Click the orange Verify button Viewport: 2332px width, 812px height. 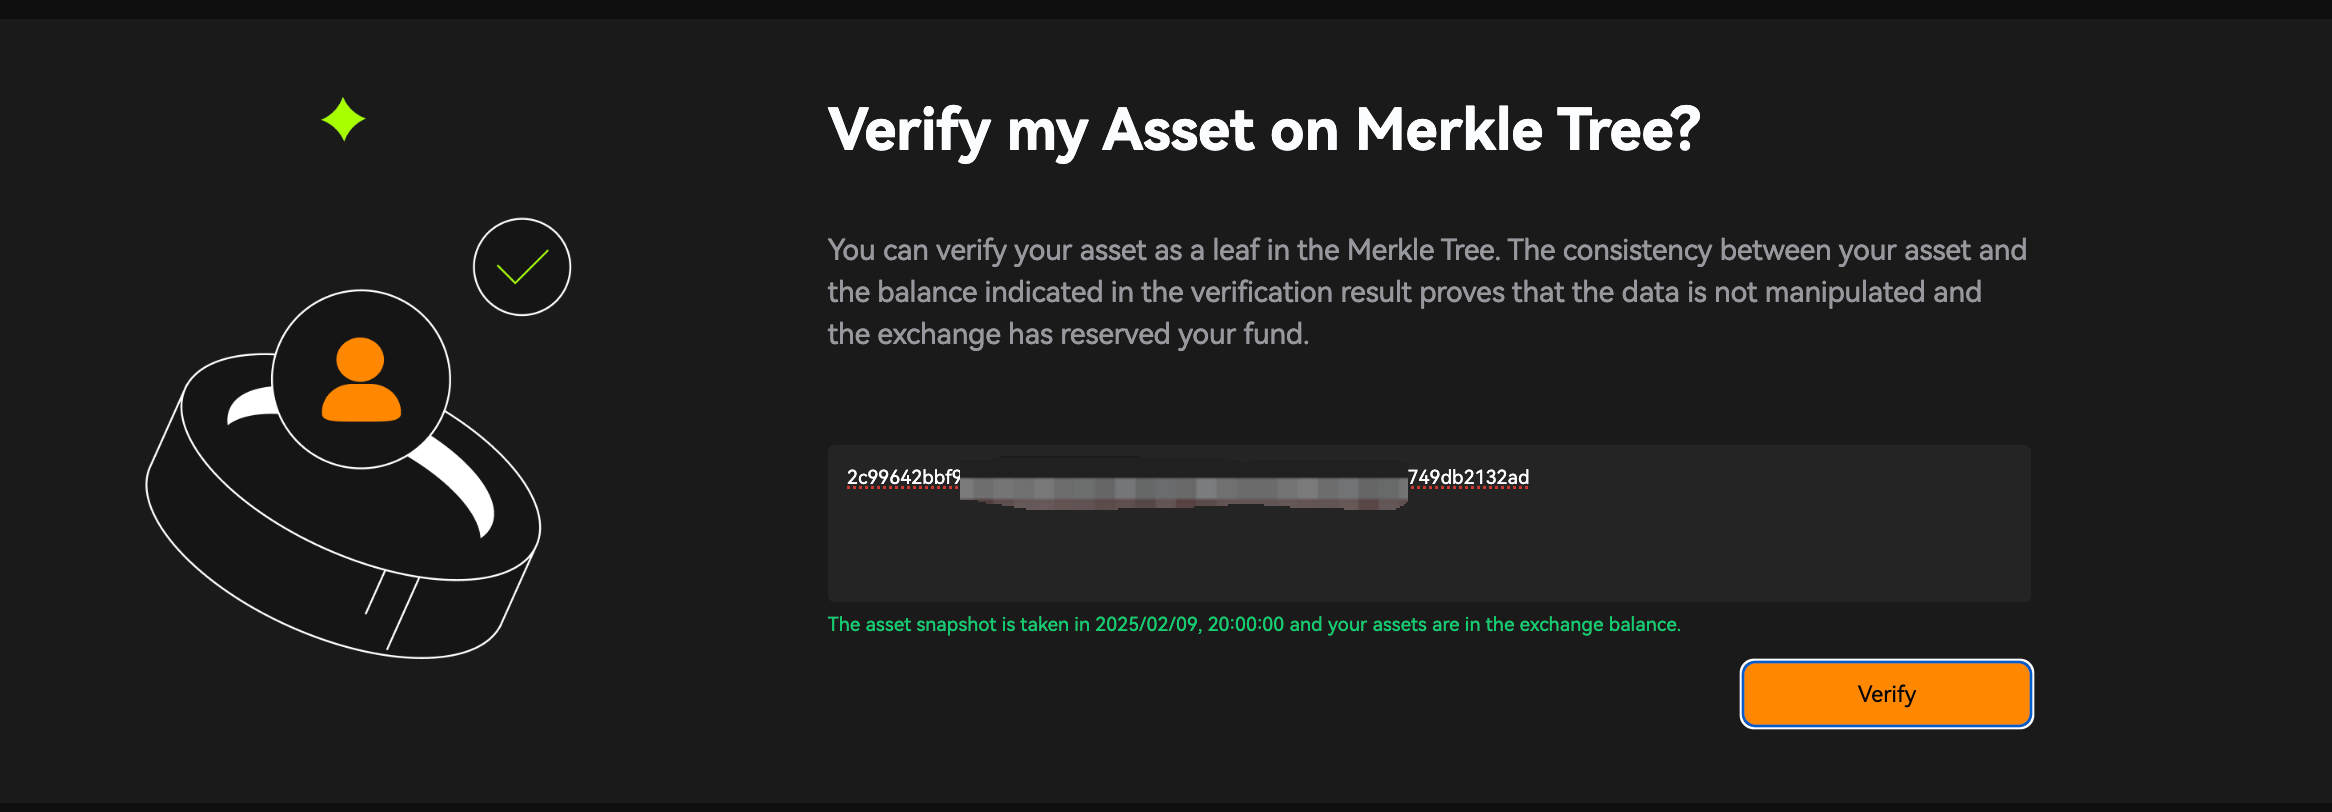1886,694
